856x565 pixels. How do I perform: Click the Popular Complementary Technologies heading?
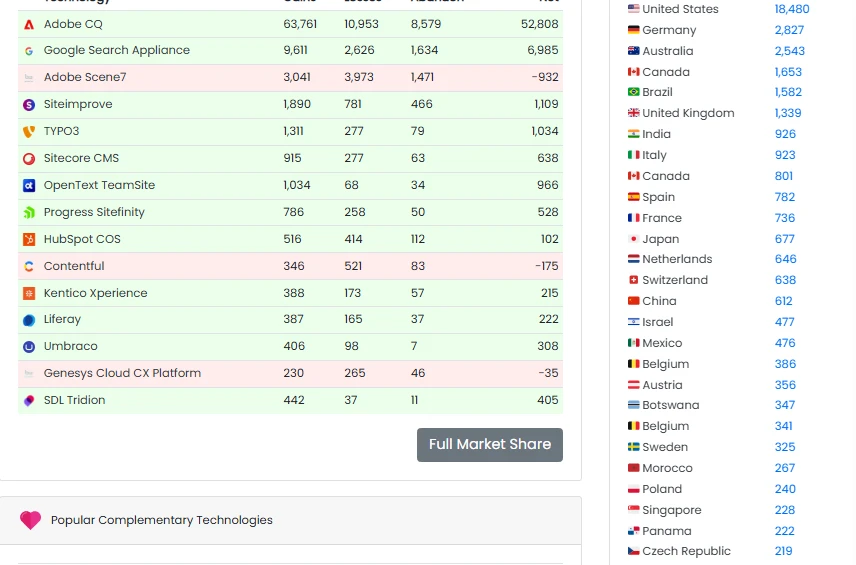pyautogui.click(x=162, y=520)
